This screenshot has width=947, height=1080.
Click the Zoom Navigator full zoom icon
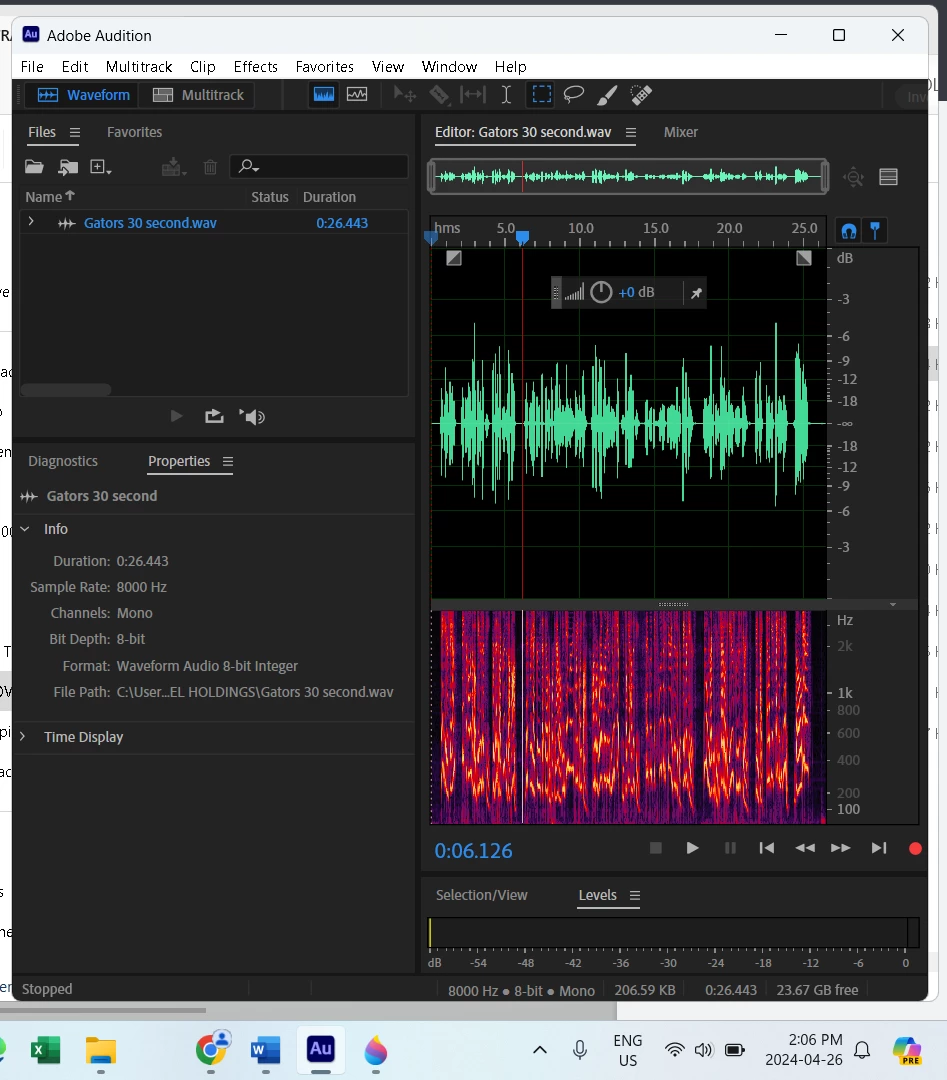coord(853,177)
